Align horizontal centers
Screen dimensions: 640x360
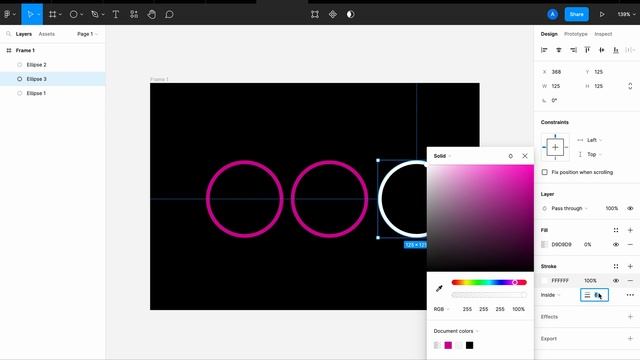click(x=558, y=50)
